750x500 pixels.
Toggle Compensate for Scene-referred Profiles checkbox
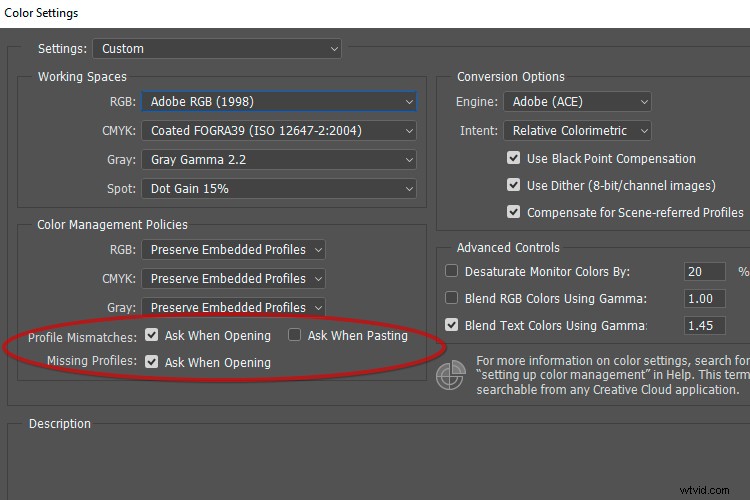tap(513, 211)
